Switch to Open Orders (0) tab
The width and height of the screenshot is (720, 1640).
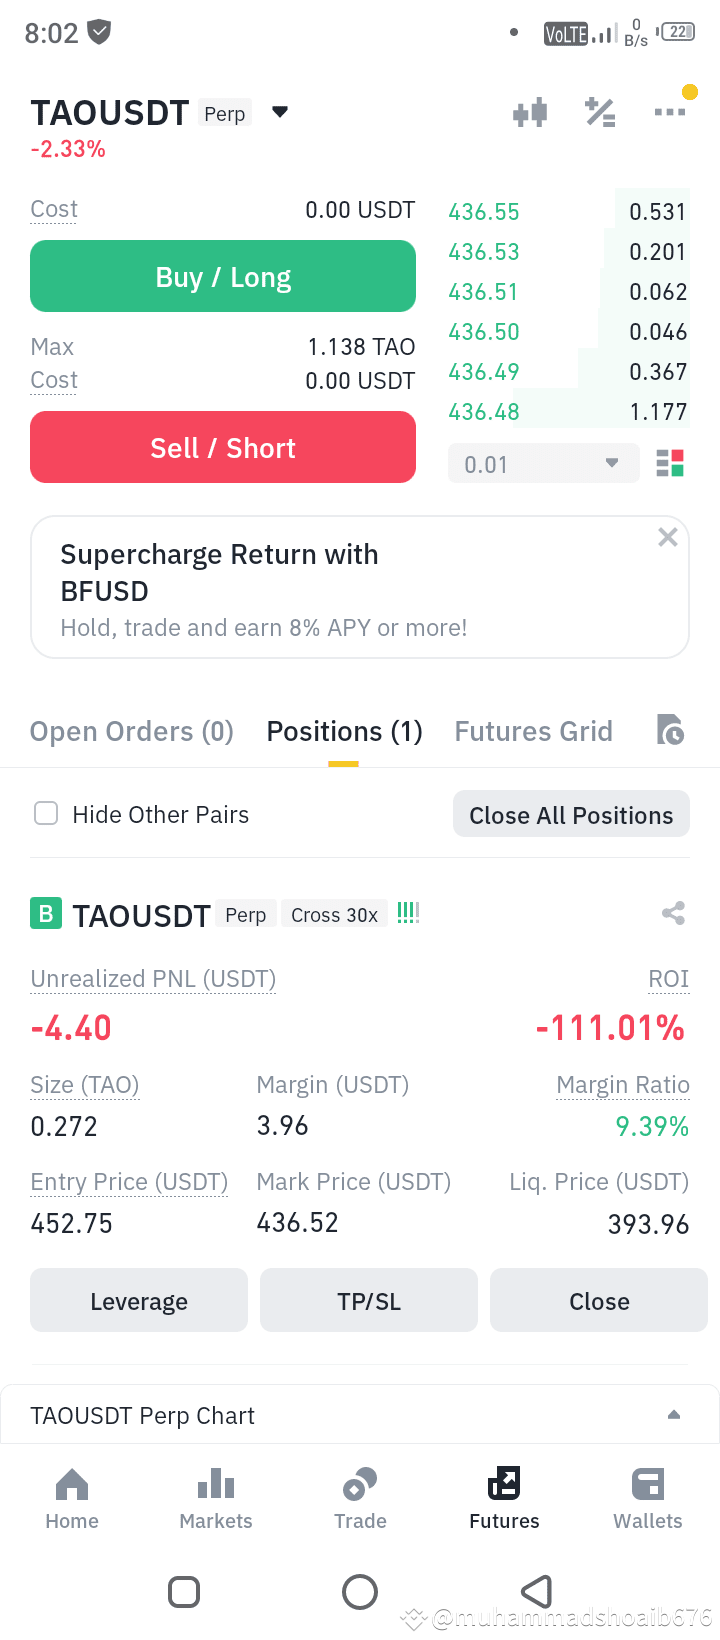(132, 731)
